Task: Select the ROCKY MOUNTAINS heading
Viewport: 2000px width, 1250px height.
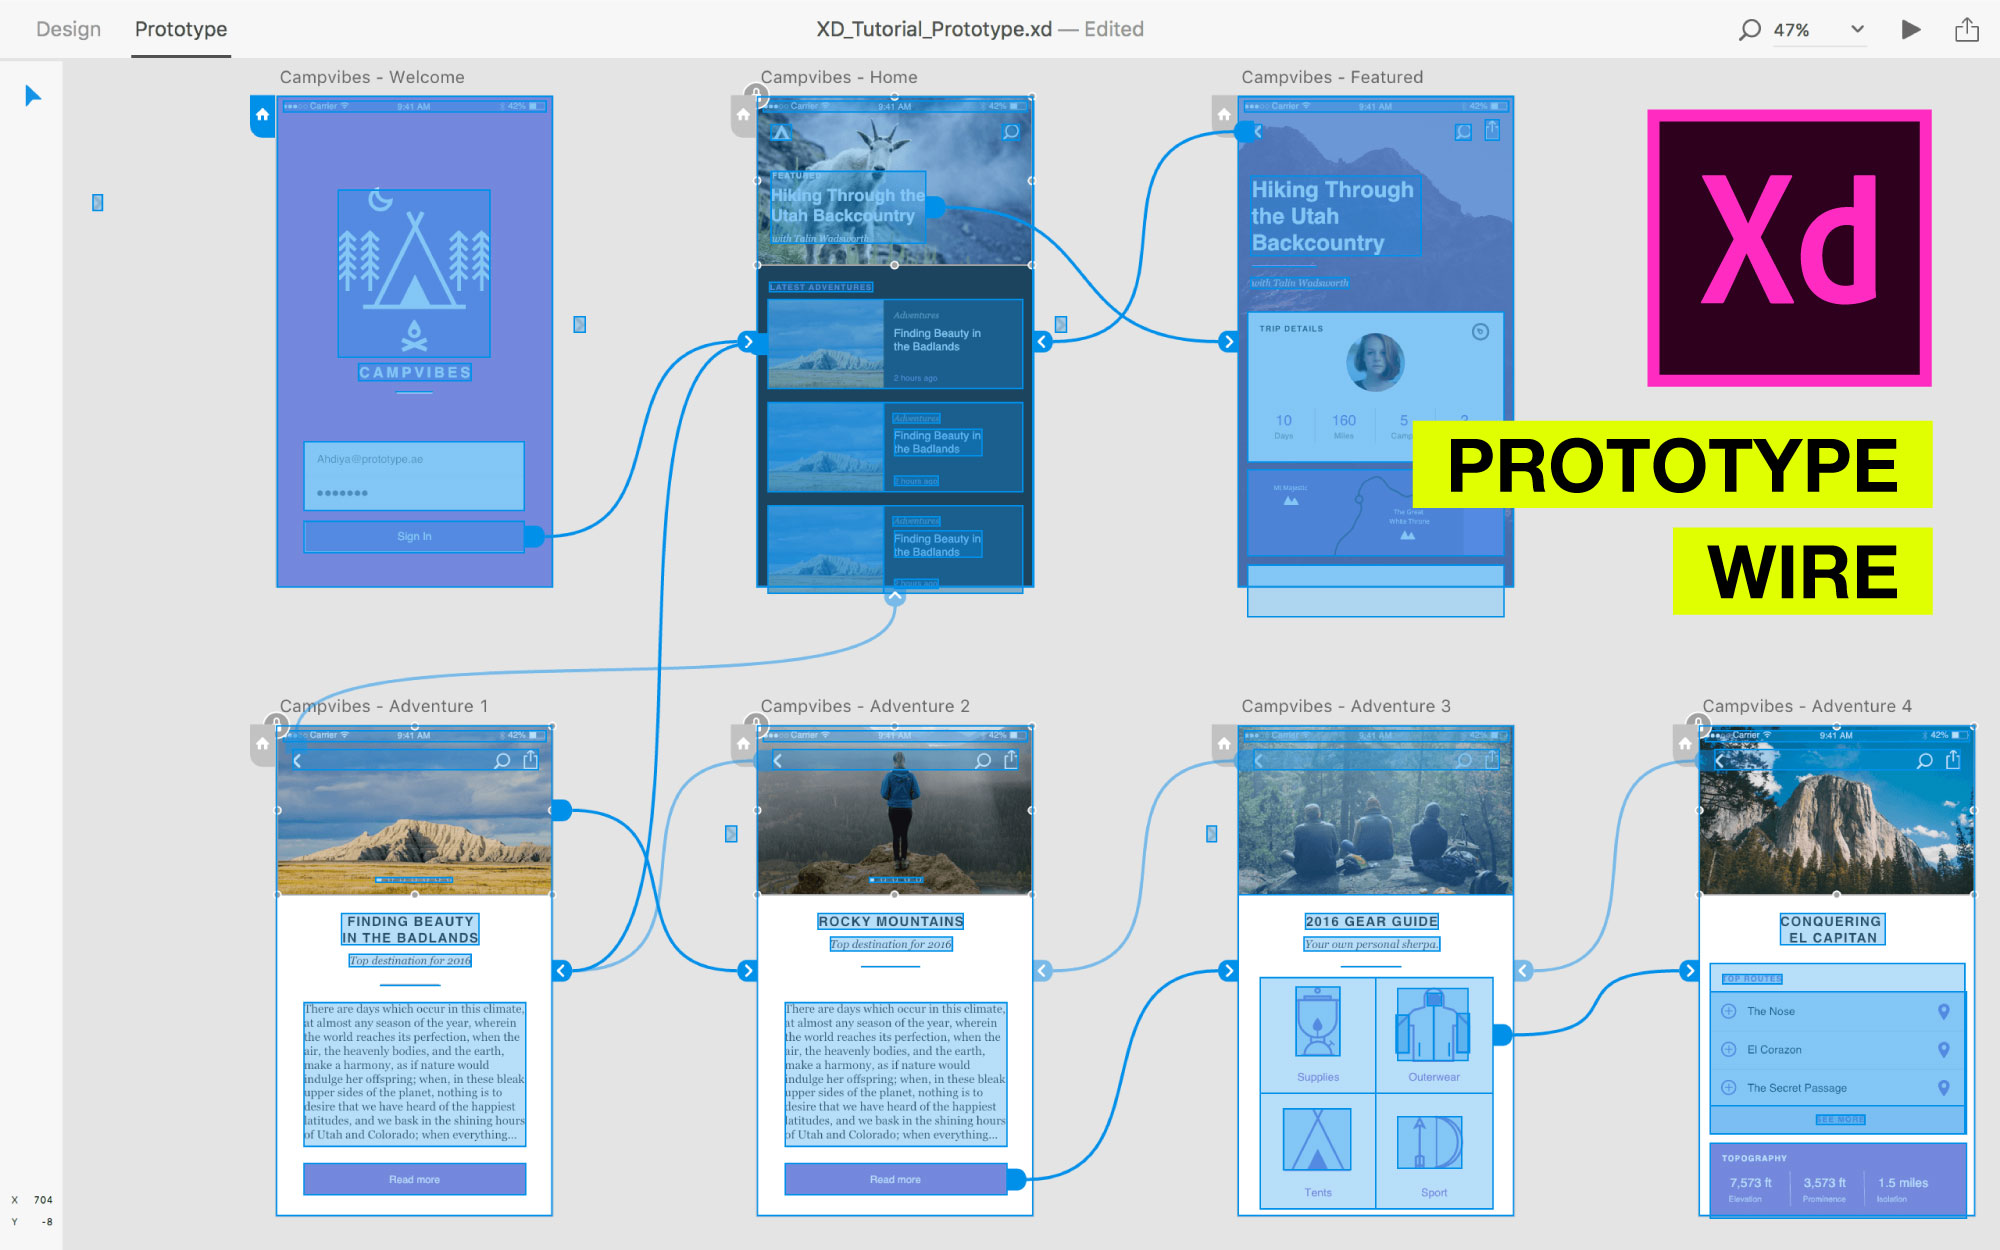Action: [891, 921]
